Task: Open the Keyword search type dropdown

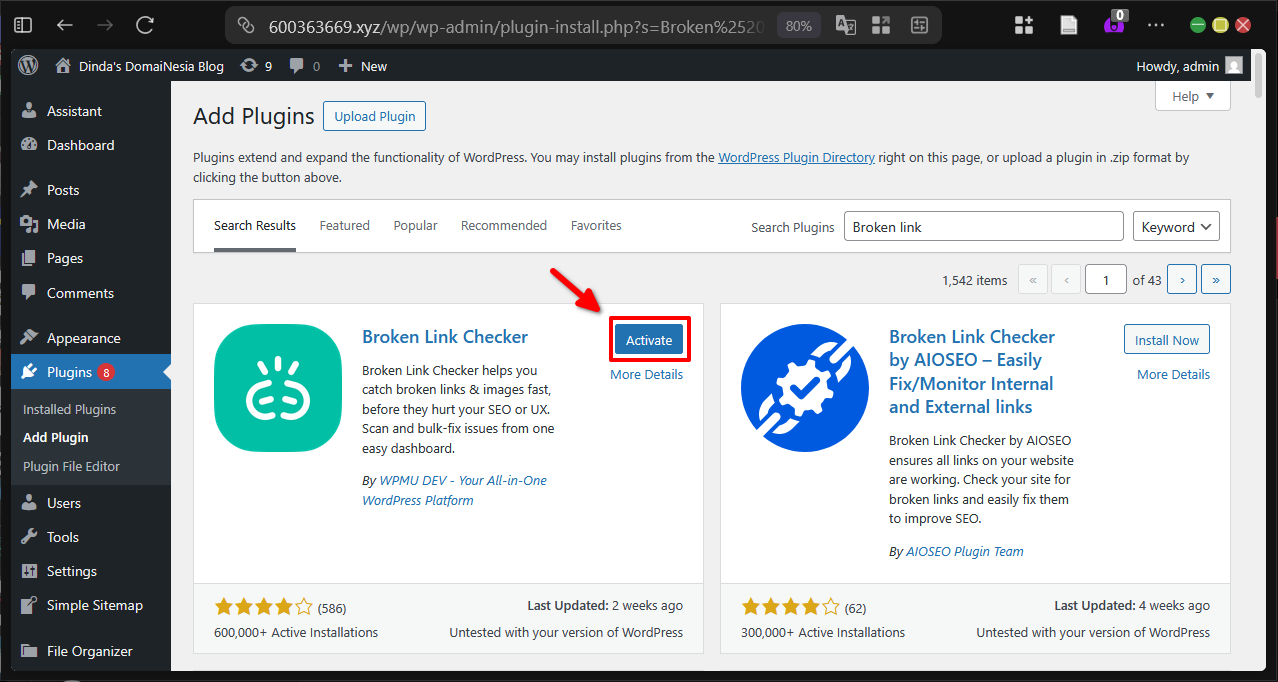Action: (1176, 226)
